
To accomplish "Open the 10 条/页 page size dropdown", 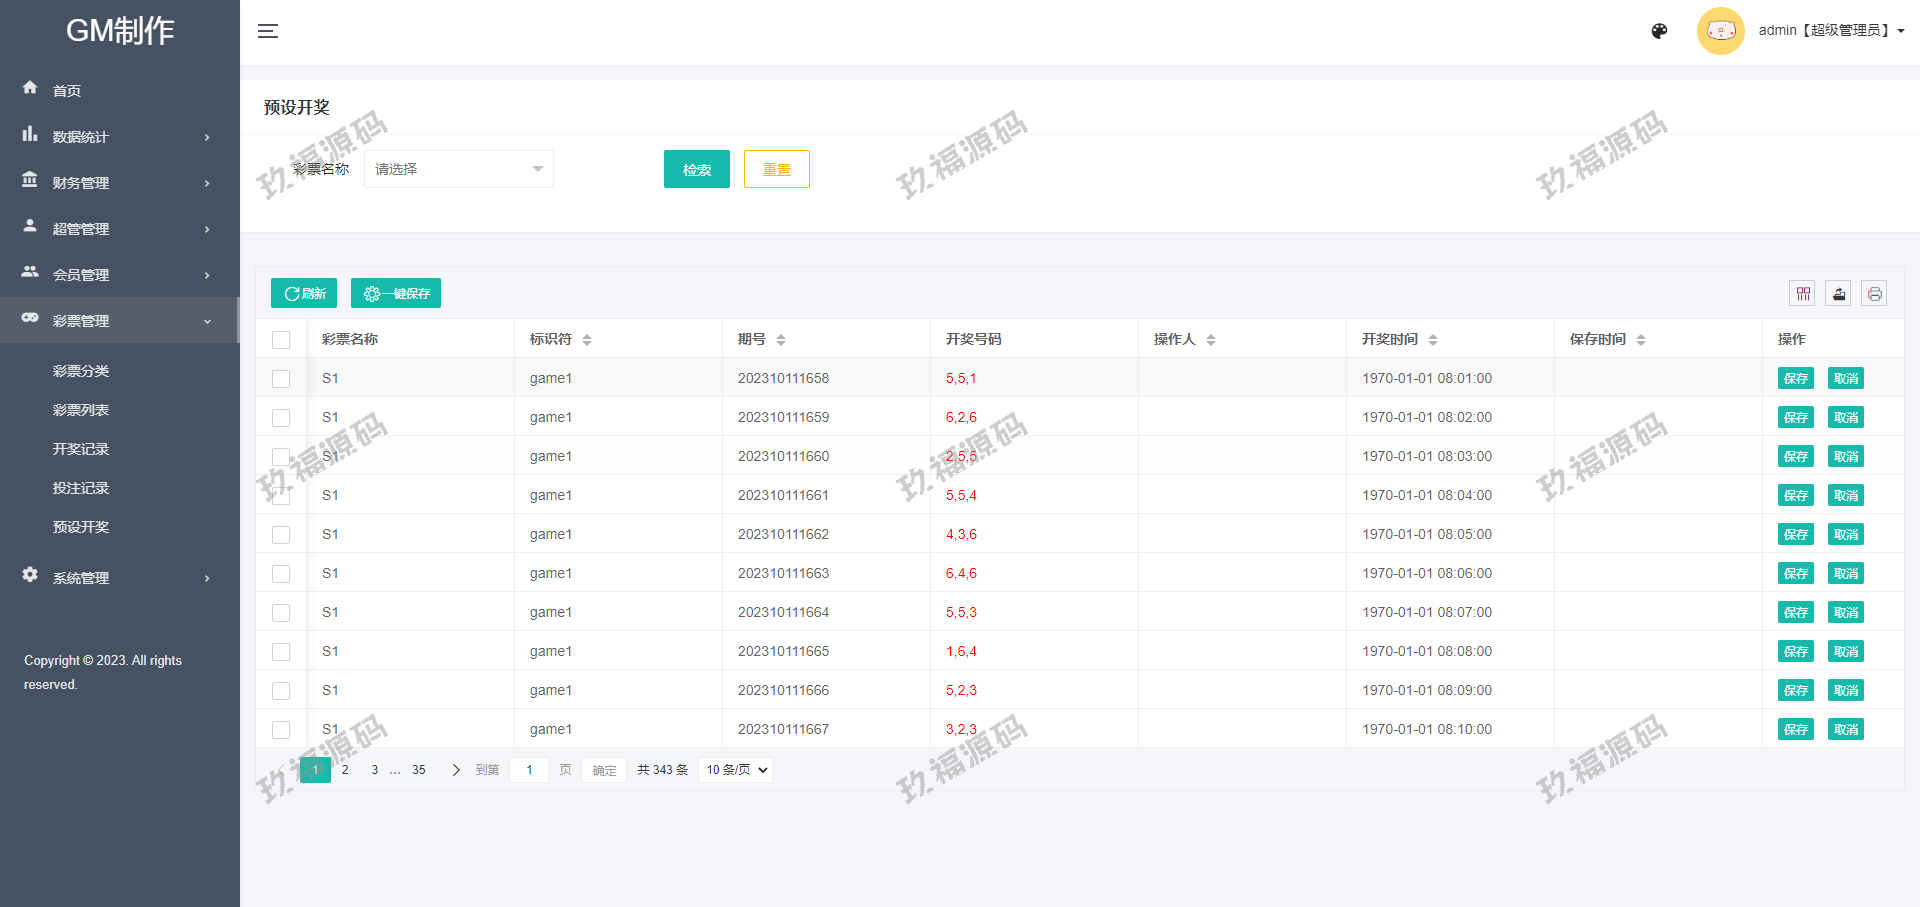I will tap(736, 770).
